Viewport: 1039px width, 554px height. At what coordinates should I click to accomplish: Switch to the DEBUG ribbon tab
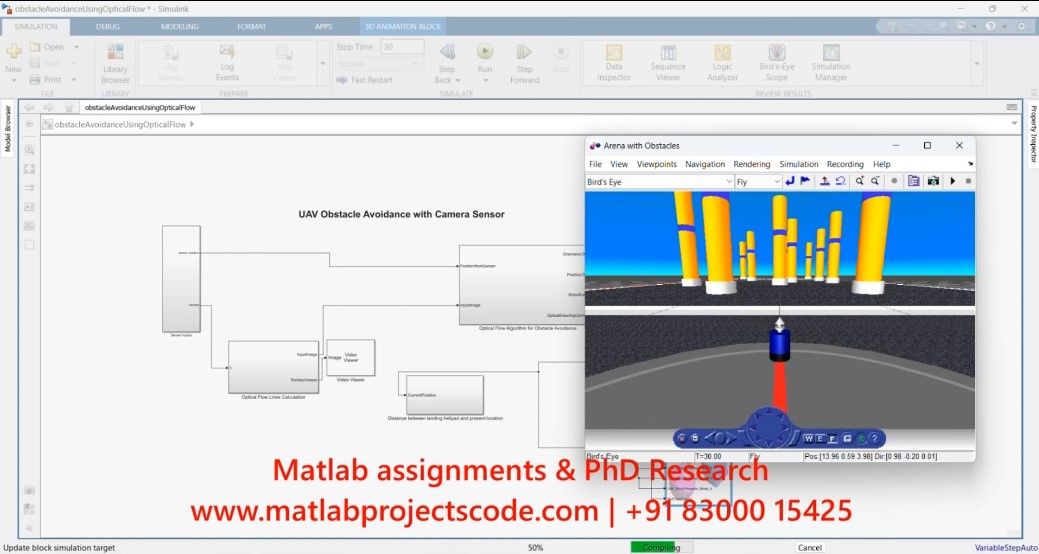[x=108, y=27]
